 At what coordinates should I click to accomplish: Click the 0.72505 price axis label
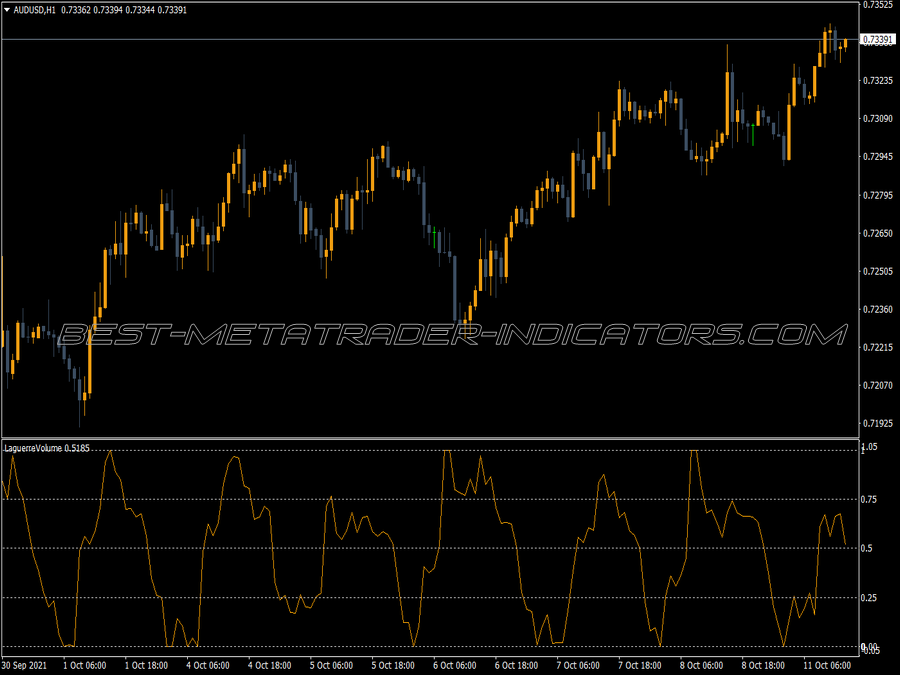pyautogui.click(x=878, y=271)
